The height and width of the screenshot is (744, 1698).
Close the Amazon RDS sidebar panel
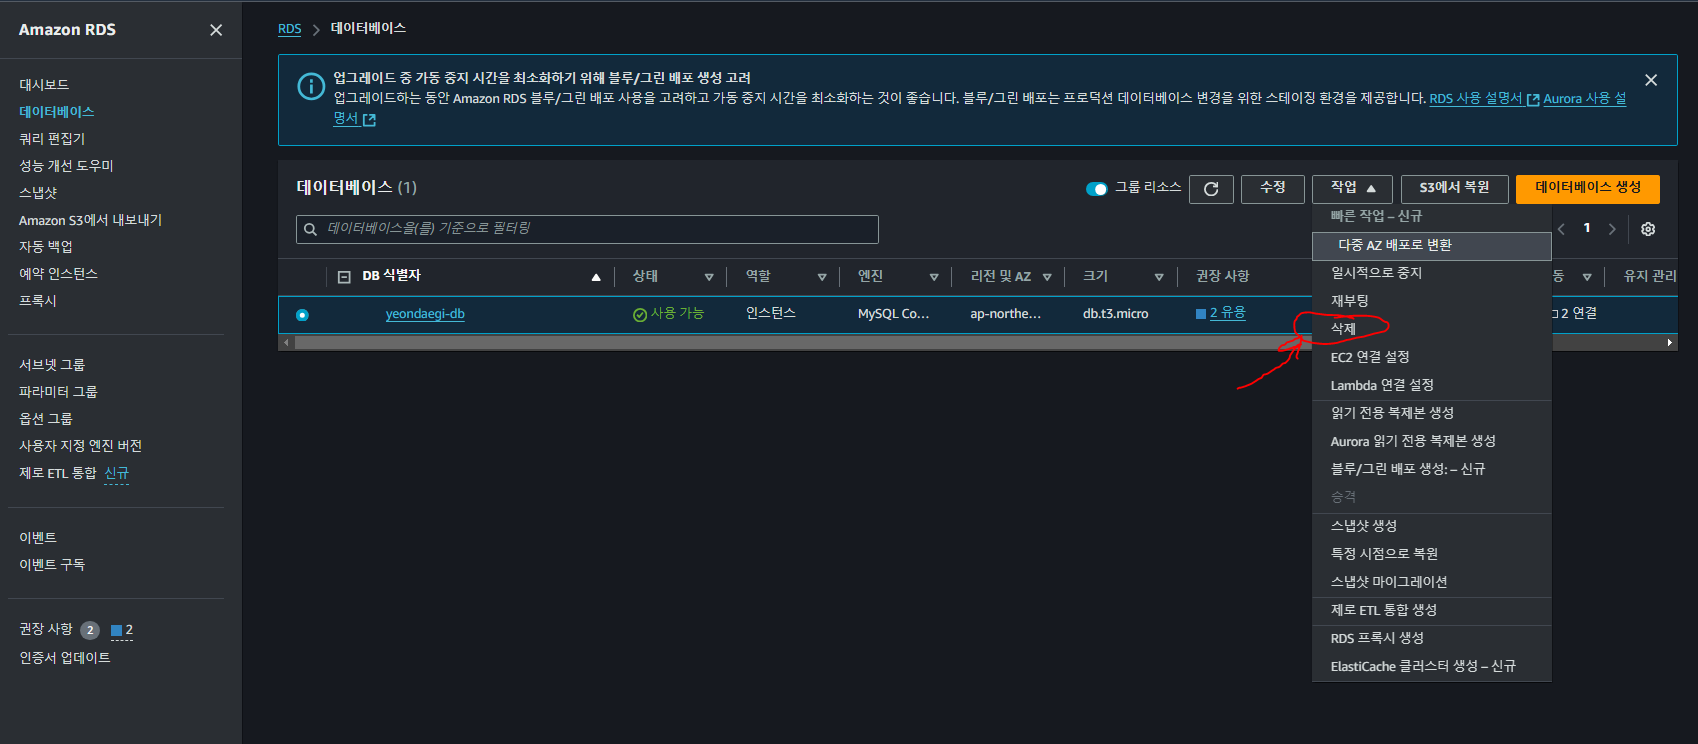[x=216, y=30]
